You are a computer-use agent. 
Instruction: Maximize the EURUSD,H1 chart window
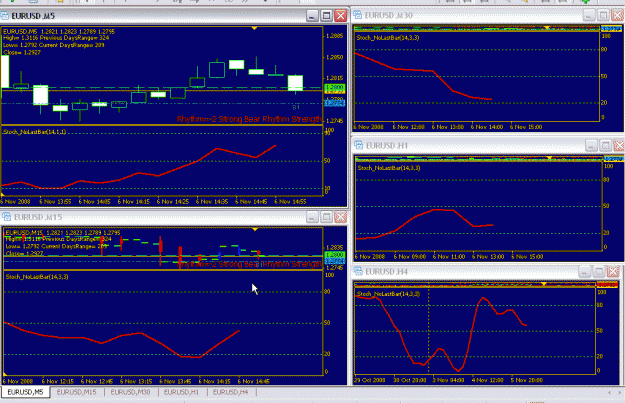(x=605, y=146)
